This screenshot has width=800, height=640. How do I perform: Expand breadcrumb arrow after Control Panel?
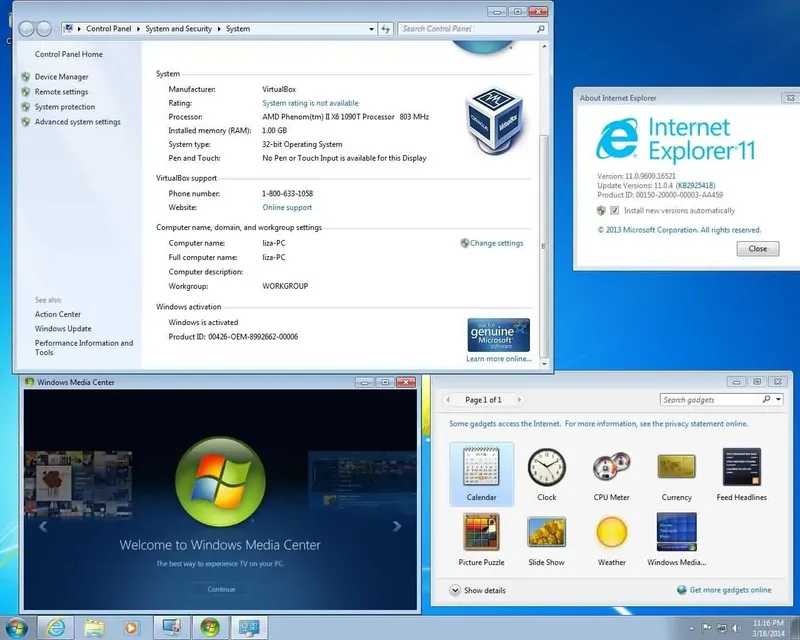[138, 29]
